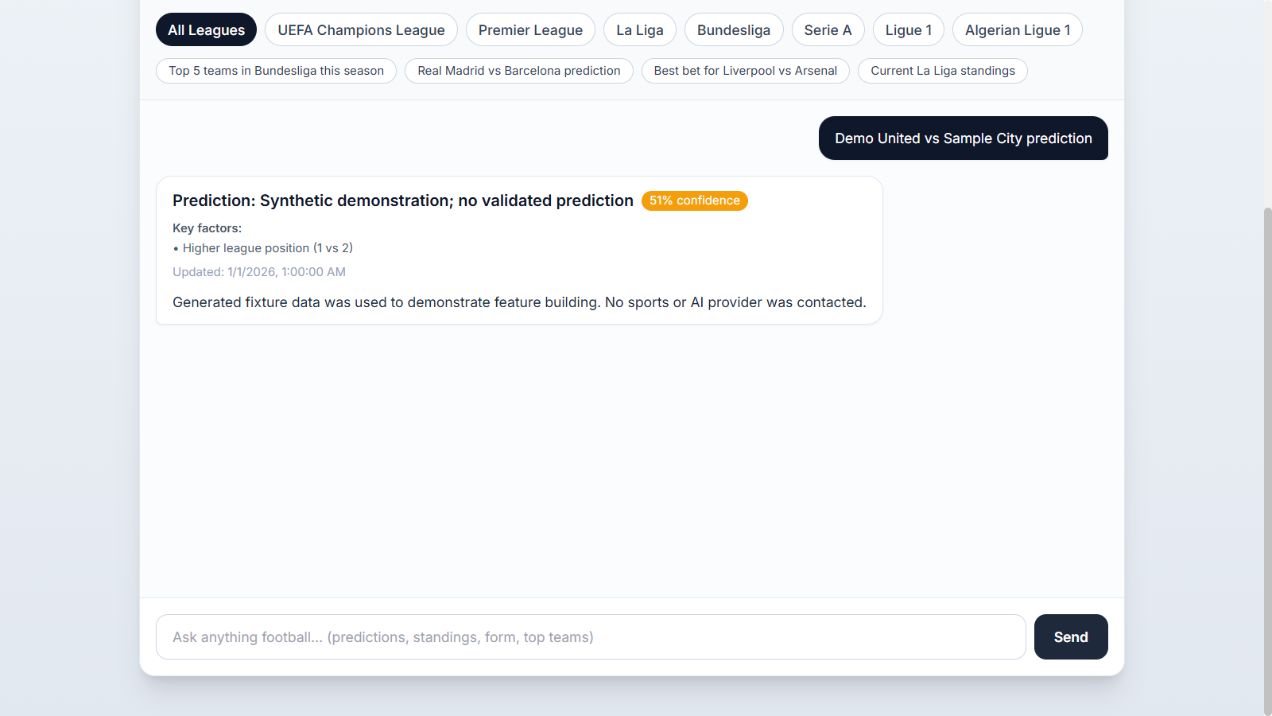Viewport: 1272px width, 716px height.
Task: Switch to La Liga filter
Action: coord(640,30)
